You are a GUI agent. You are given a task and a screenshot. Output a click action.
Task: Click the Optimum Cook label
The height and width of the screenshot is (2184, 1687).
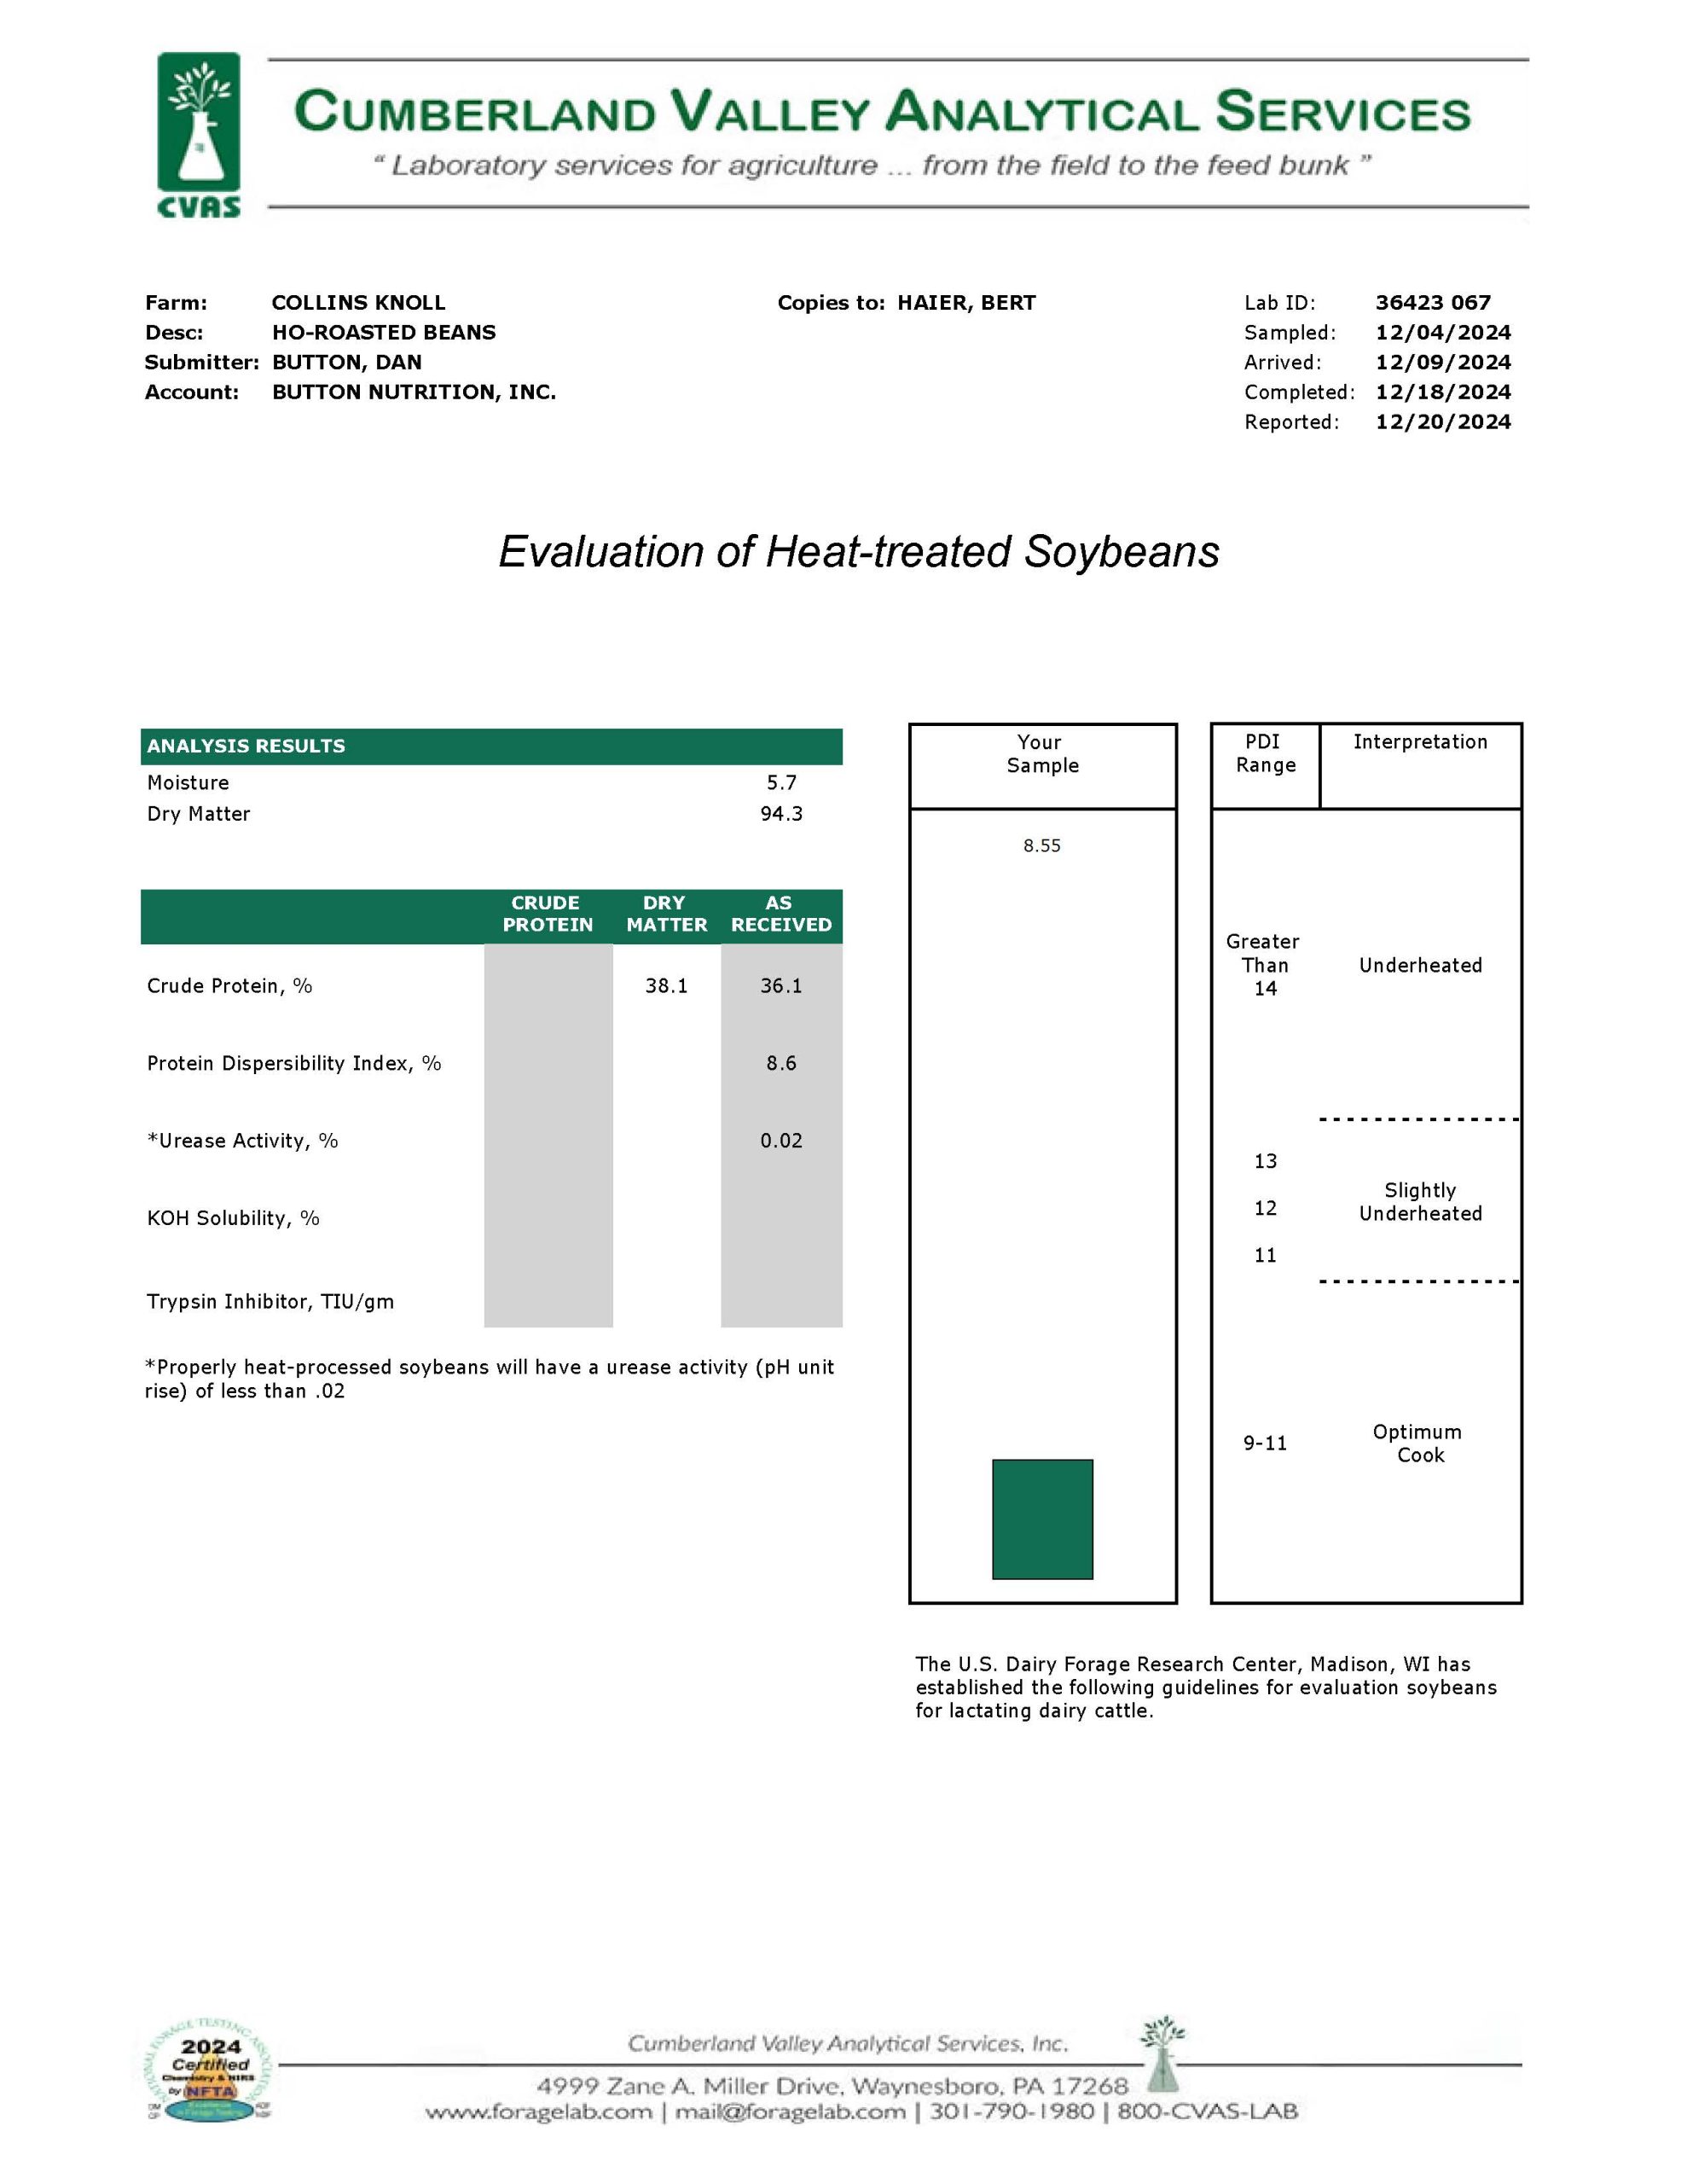pos(1418,1444)
